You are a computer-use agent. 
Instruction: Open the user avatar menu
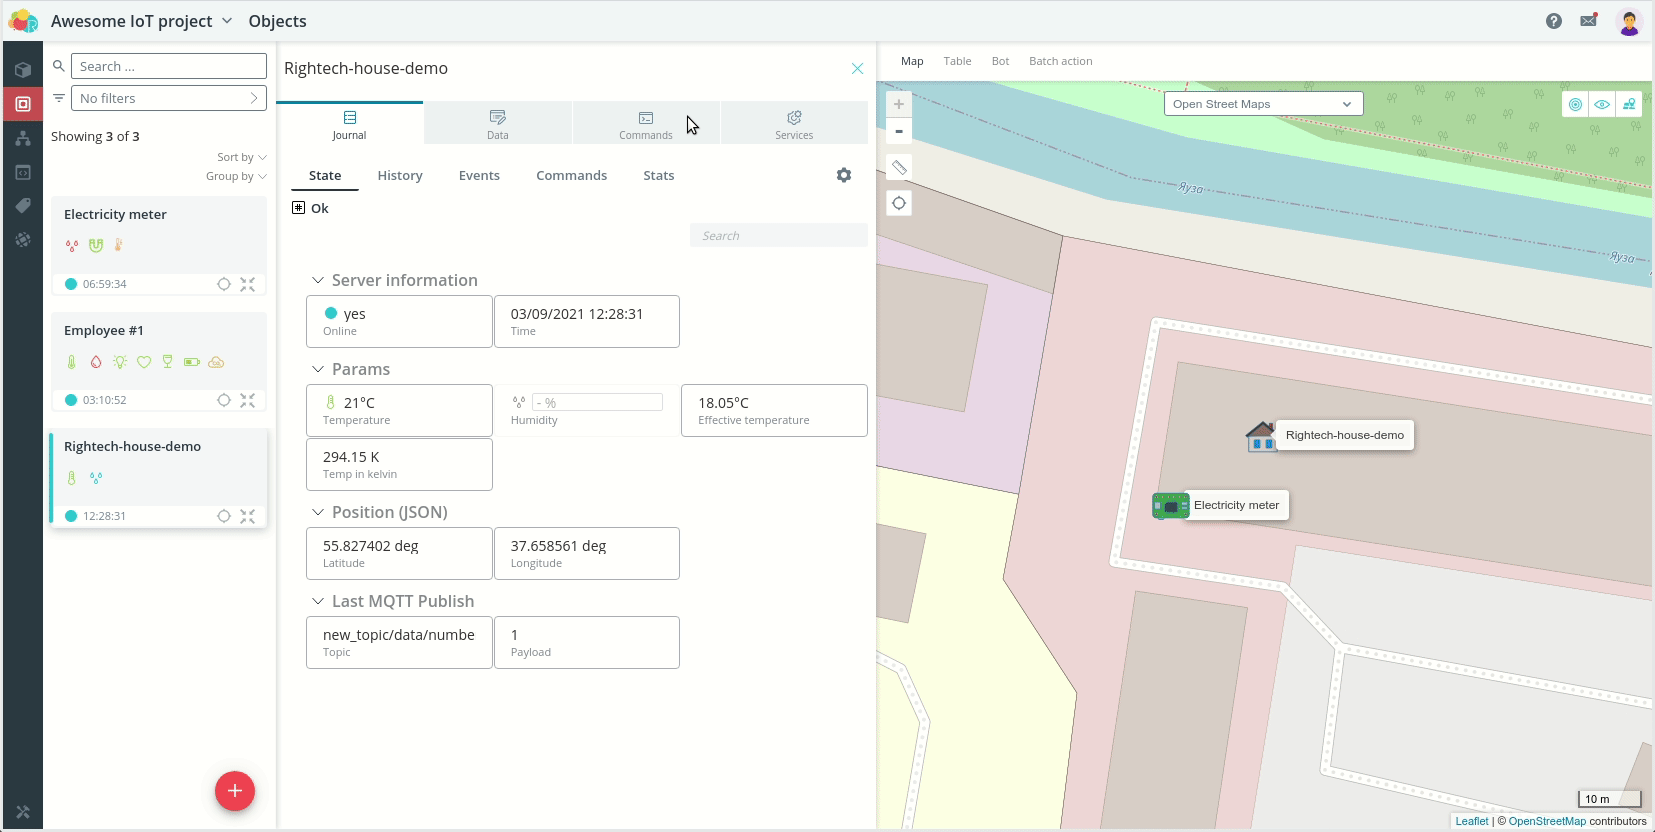(1629, 21)
